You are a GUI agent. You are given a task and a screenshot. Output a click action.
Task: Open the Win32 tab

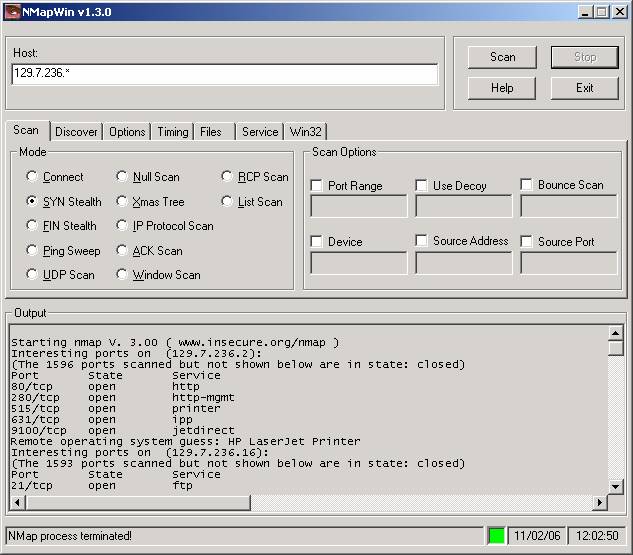click(x=306, y=132)
